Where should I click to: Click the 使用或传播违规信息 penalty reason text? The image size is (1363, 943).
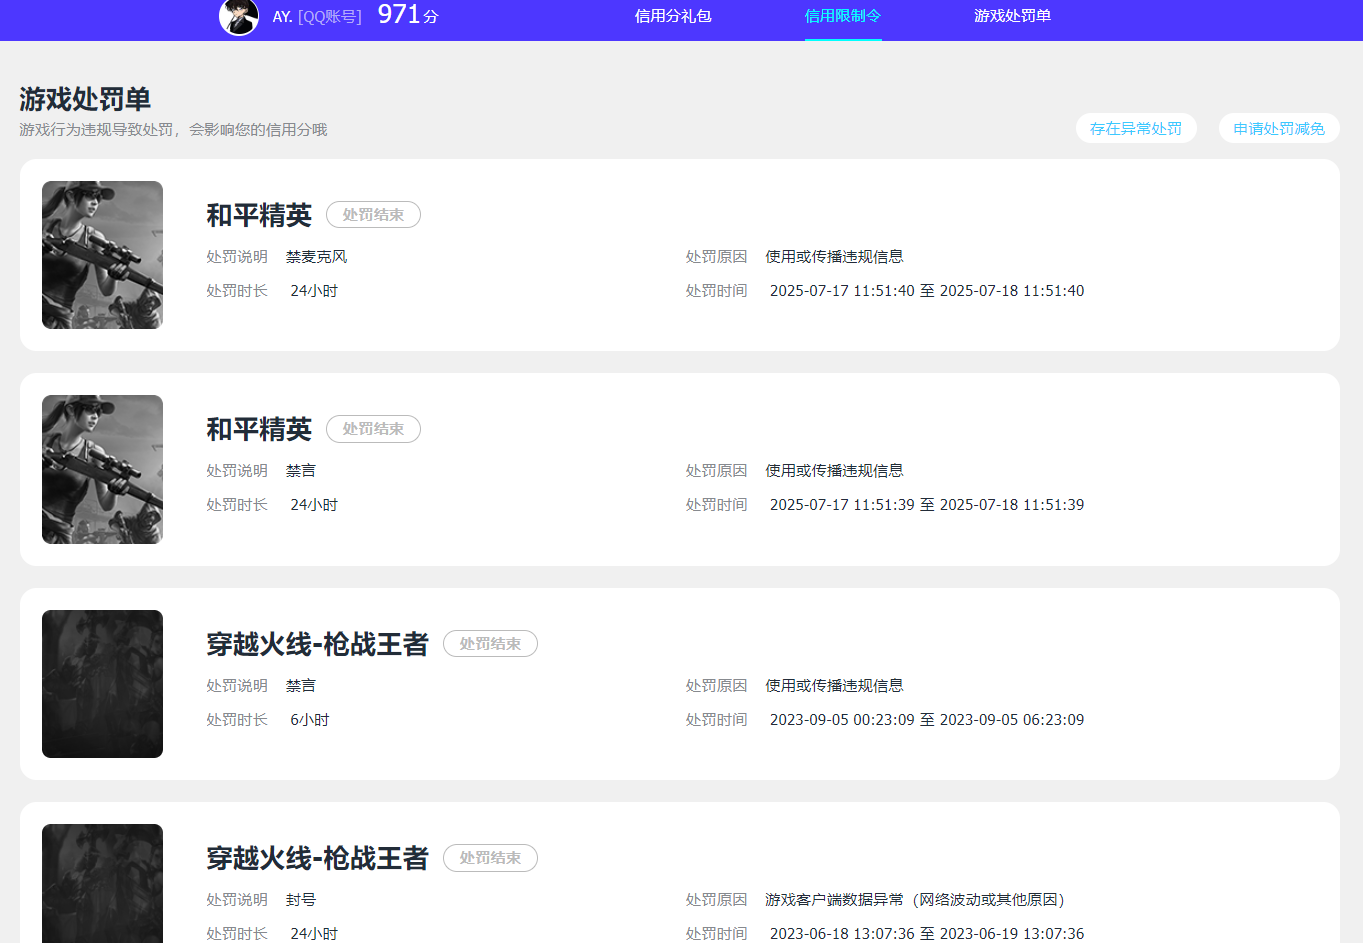pos(836,256)
